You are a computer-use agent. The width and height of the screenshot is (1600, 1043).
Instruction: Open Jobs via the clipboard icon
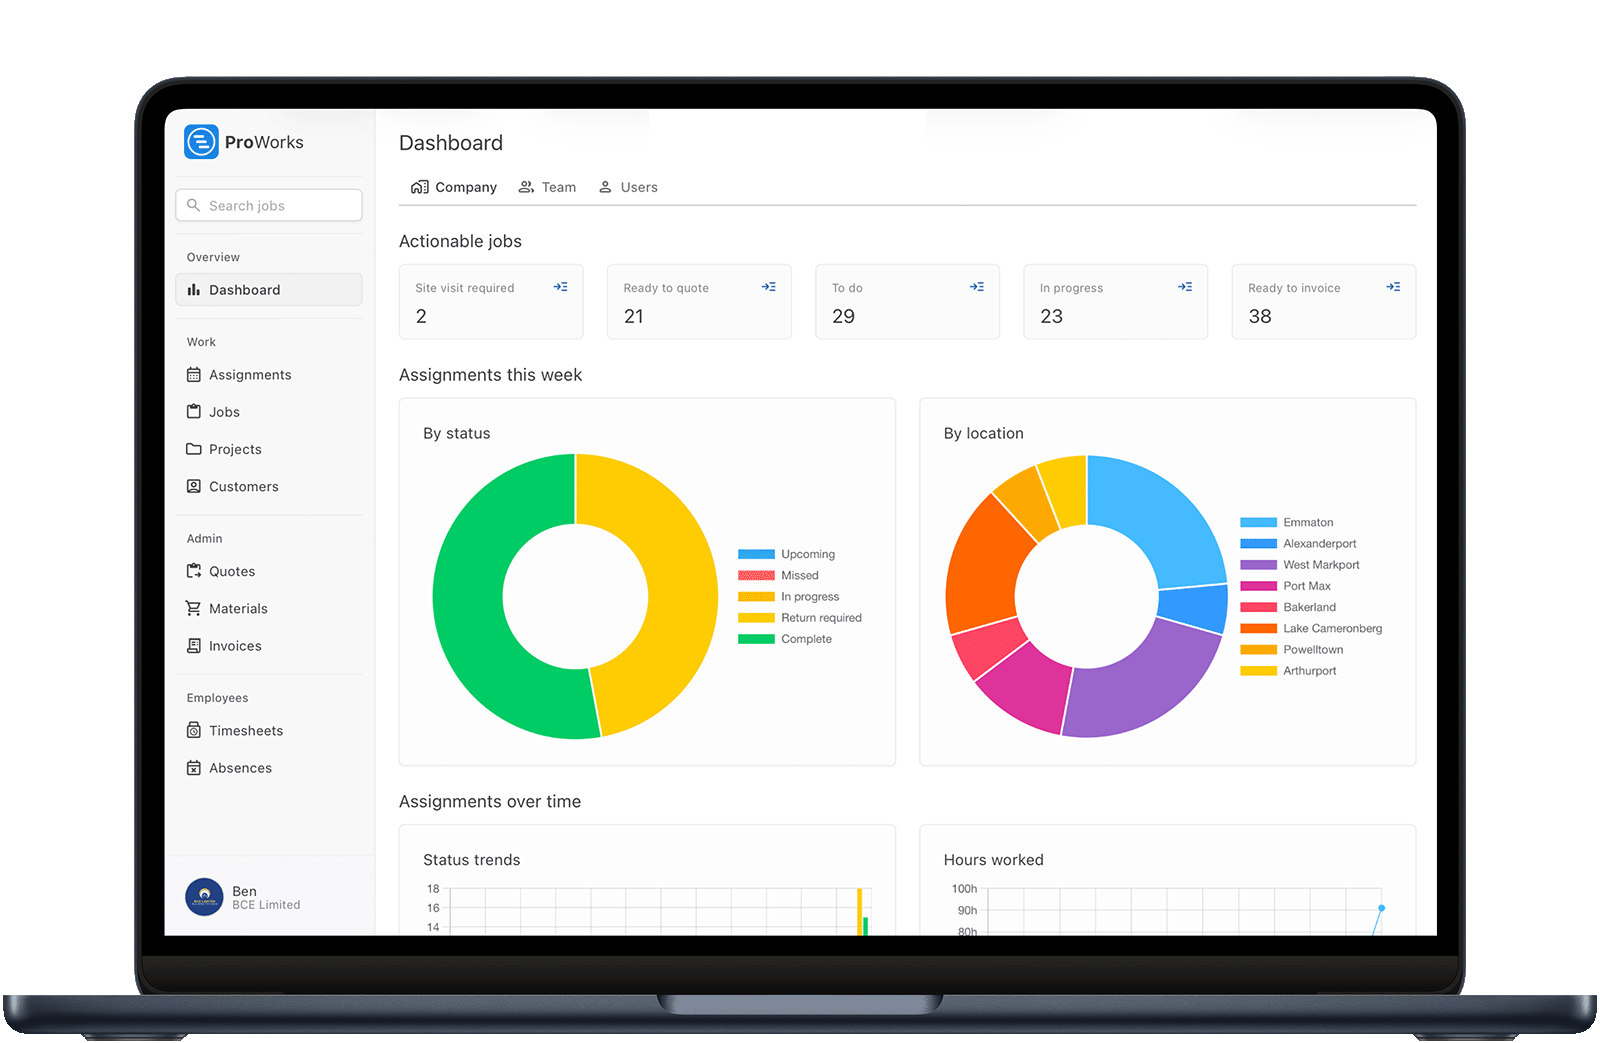(x=194, y=411)
